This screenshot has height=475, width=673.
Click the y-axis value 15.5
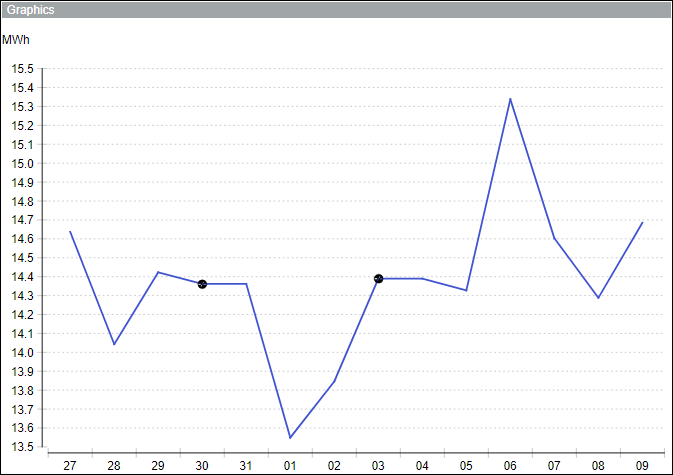click(x=22, y=69)
